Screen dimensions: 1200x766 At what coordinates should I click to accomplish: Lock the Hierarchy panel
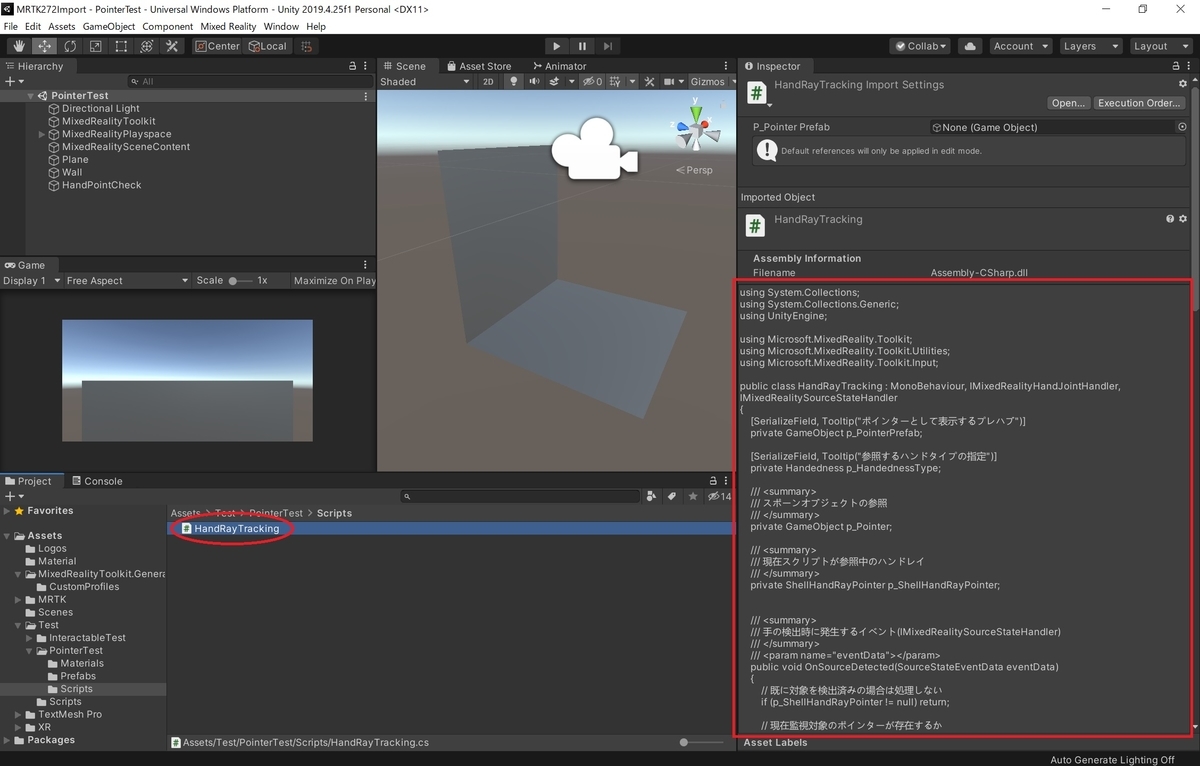[352, 66]
